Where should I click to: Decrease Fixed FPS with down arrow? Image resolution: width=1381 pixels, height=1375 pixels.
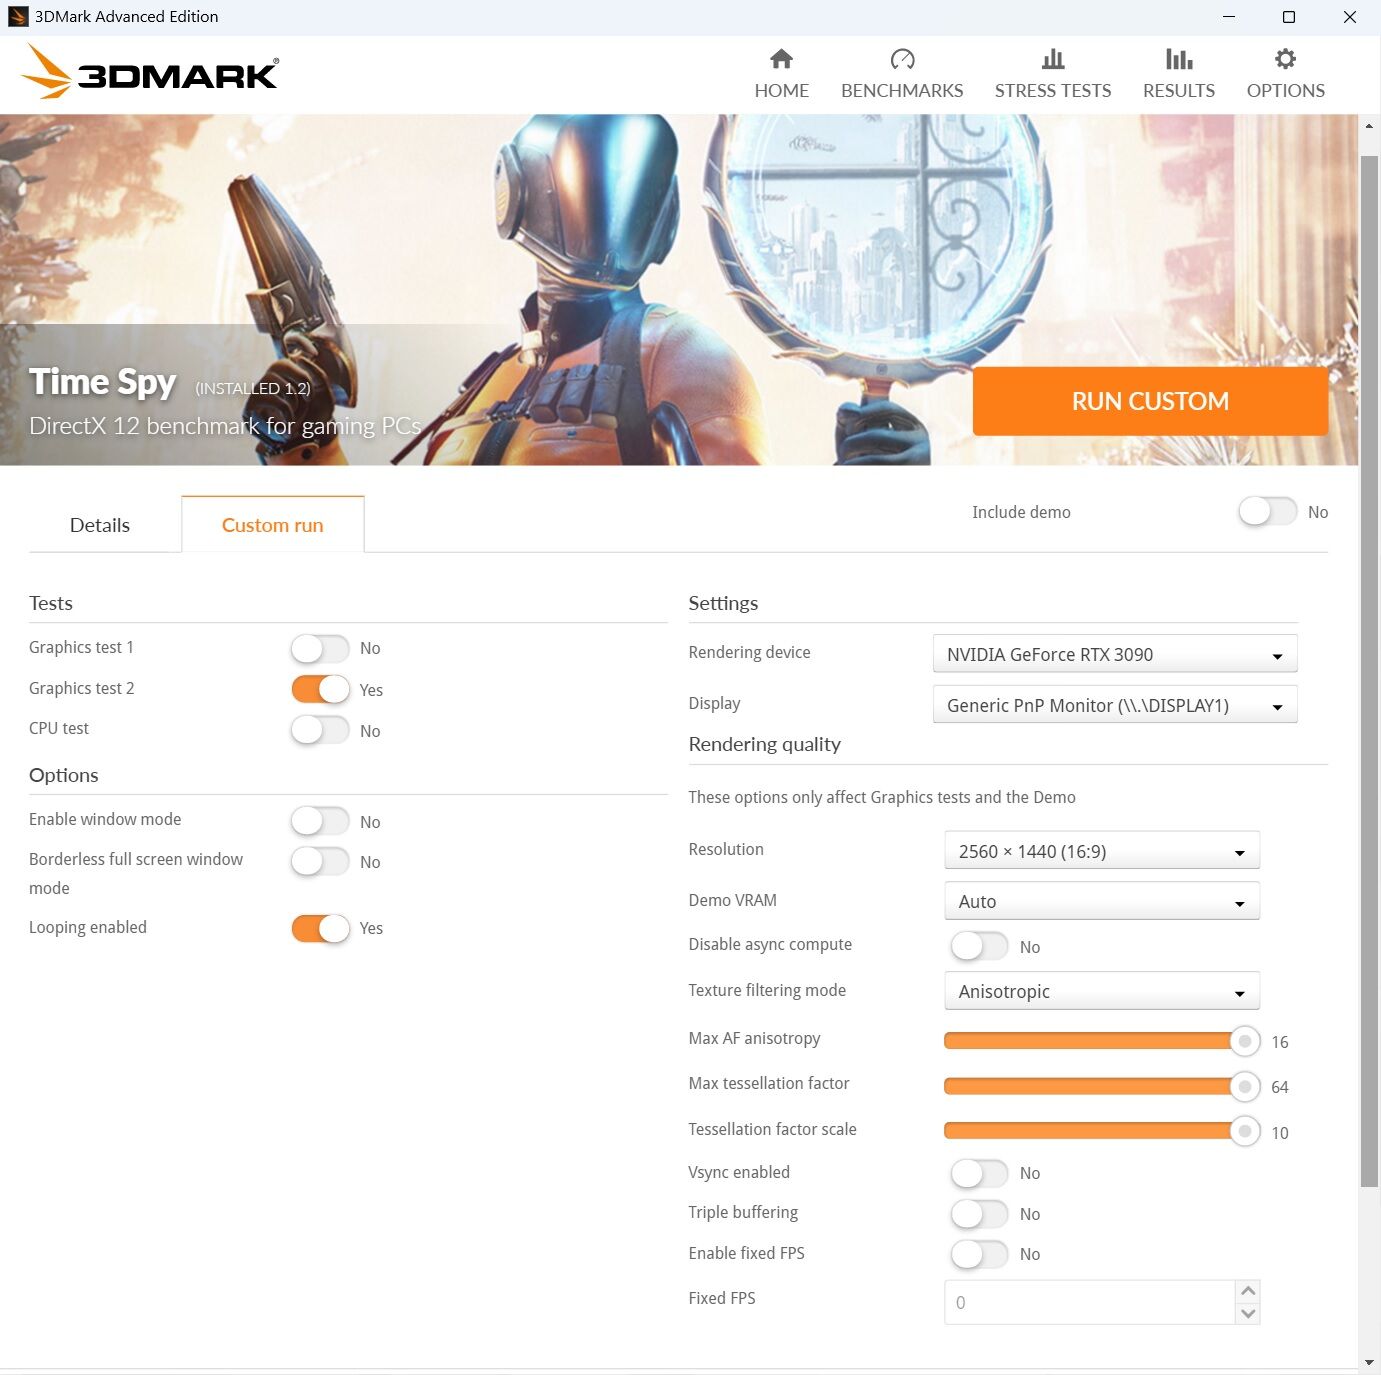tap(1248, 1313)
